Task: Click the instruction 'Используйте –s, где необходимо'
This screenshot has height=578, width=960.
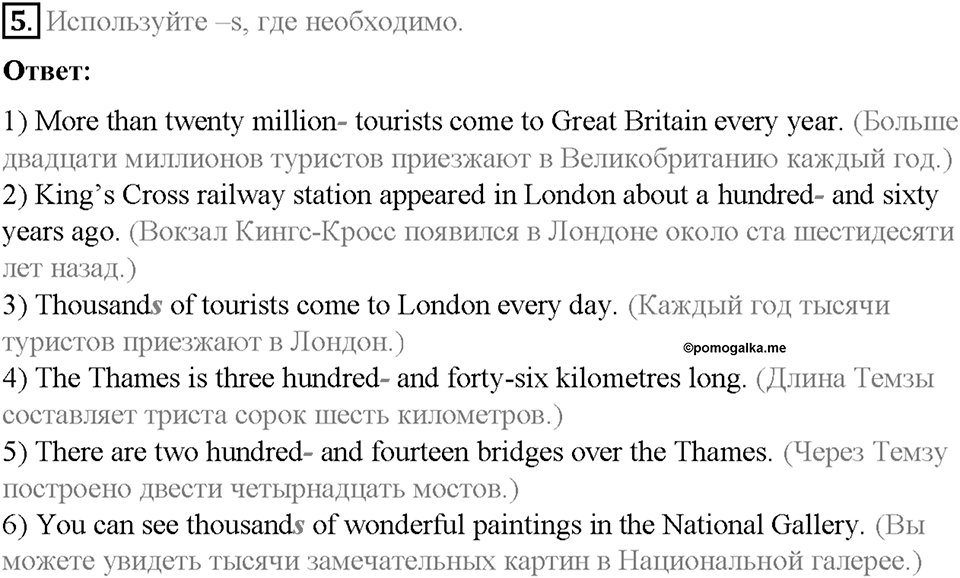Action: point(254,22)
